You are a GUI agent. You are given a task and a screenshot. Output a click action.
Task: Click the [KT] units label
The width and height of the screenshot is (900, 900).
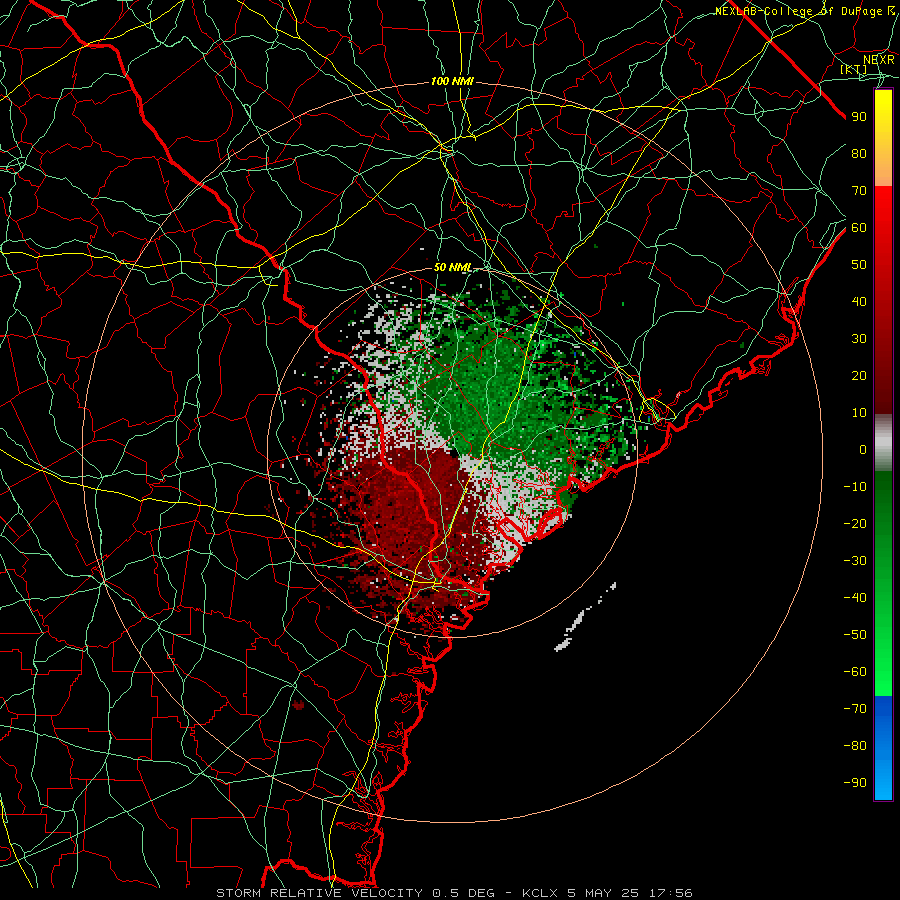[x=854, y=69]
